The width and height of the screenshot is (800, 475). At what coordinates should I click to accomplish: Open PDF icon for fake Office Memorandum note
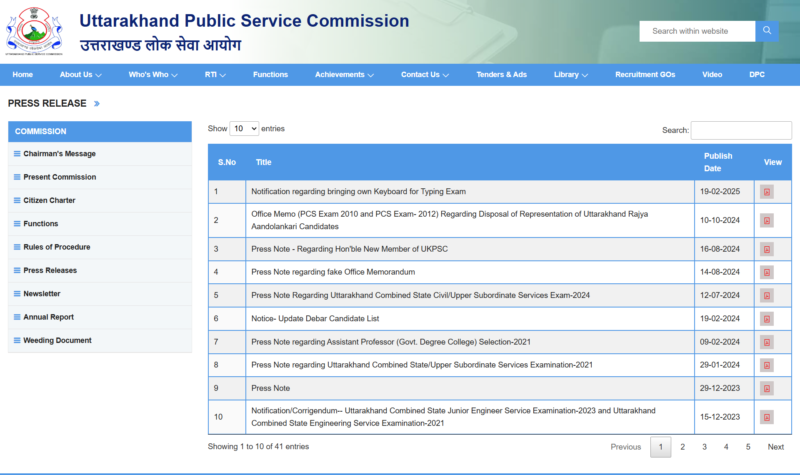[x=767, y=272]
